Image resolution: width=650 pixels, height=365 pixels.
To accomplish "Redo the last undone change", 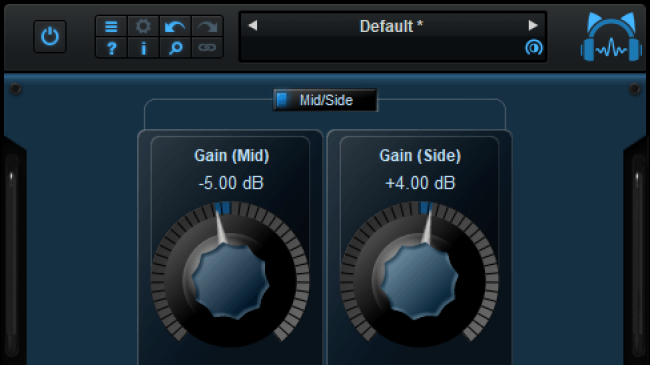I will click(207, 27).
